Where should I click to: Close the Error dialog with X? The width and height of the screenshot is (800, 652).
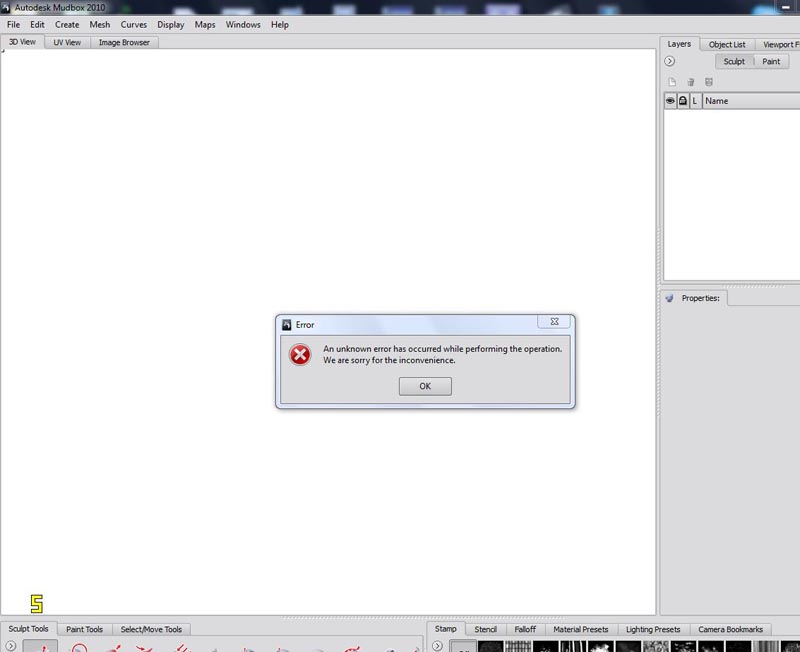[554, 321]
